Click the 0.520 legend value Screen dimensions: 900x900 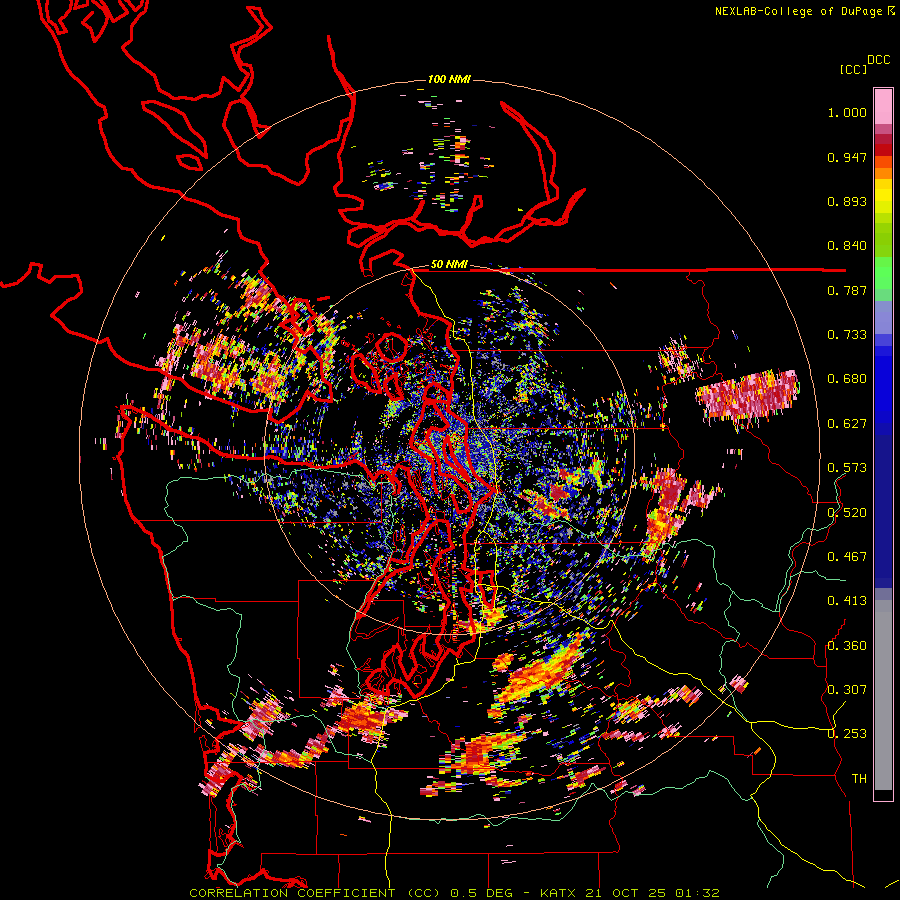tap(847, 513)
